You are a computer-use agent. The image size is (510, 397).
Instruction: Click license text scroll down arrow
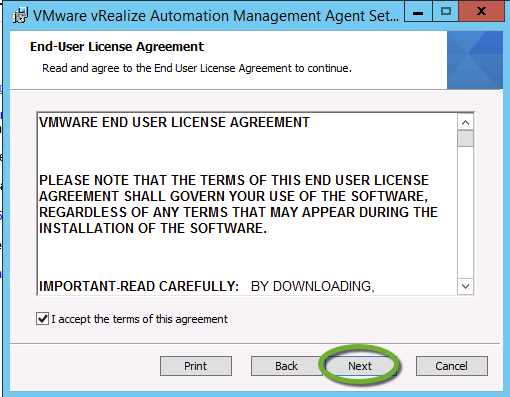tap(466, 286)
